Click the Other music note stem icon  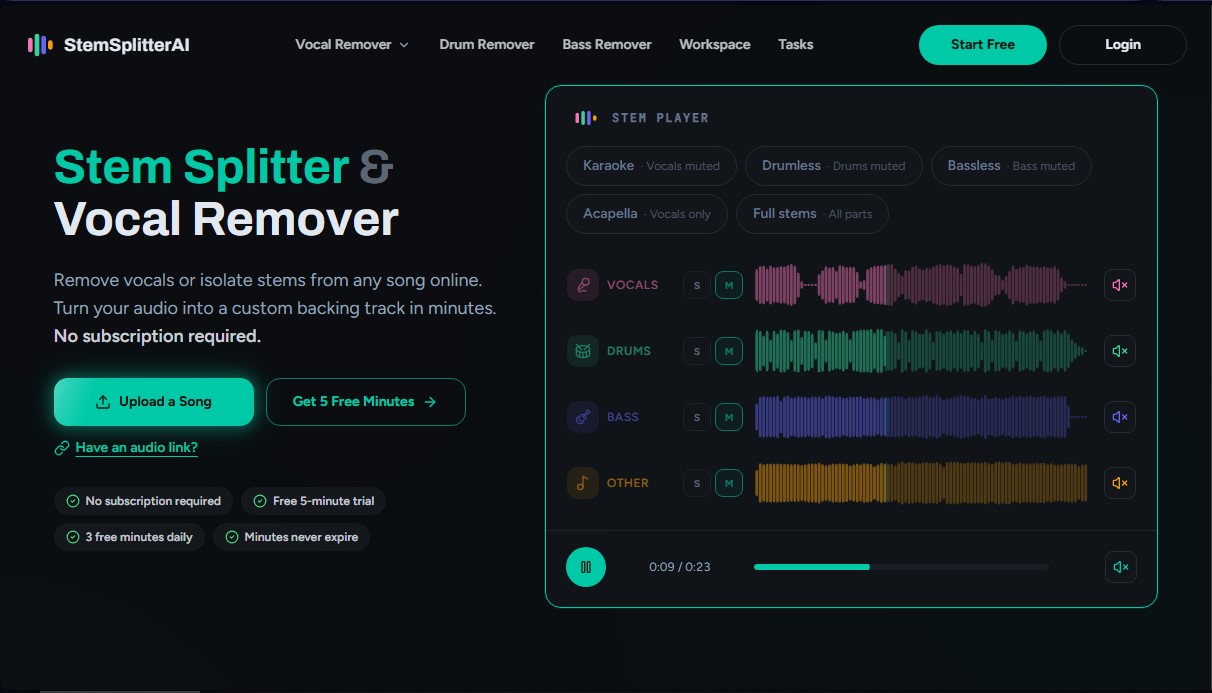pos(582,483)
